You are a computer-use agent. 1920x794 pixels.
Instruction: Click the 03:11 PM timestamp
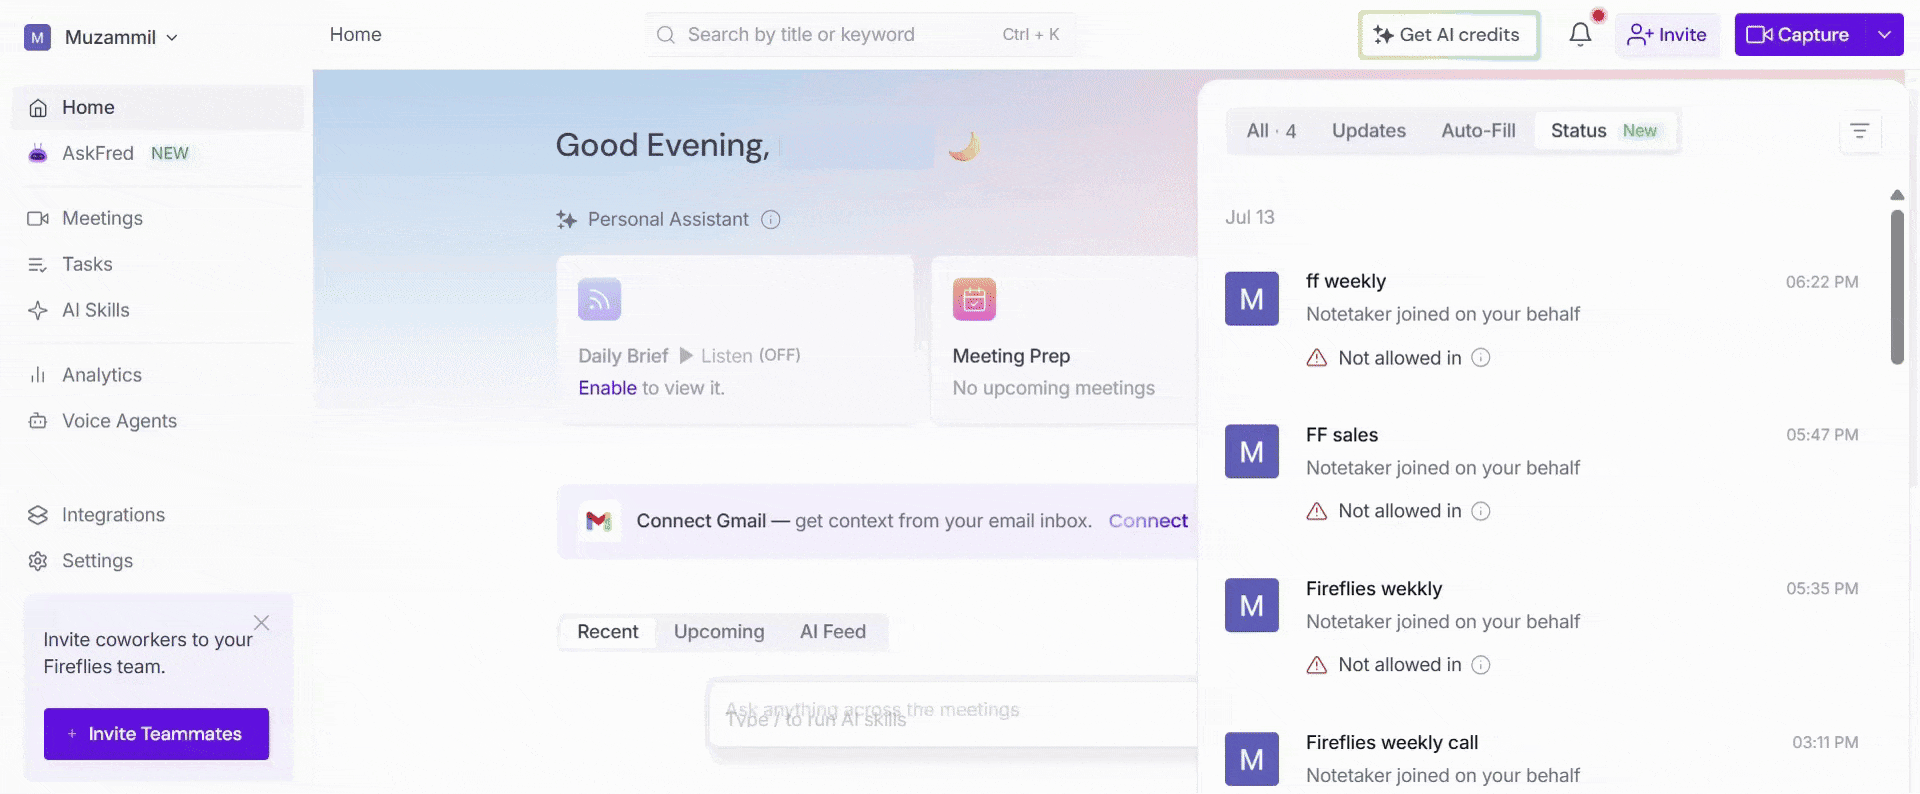click(1825, 743)
